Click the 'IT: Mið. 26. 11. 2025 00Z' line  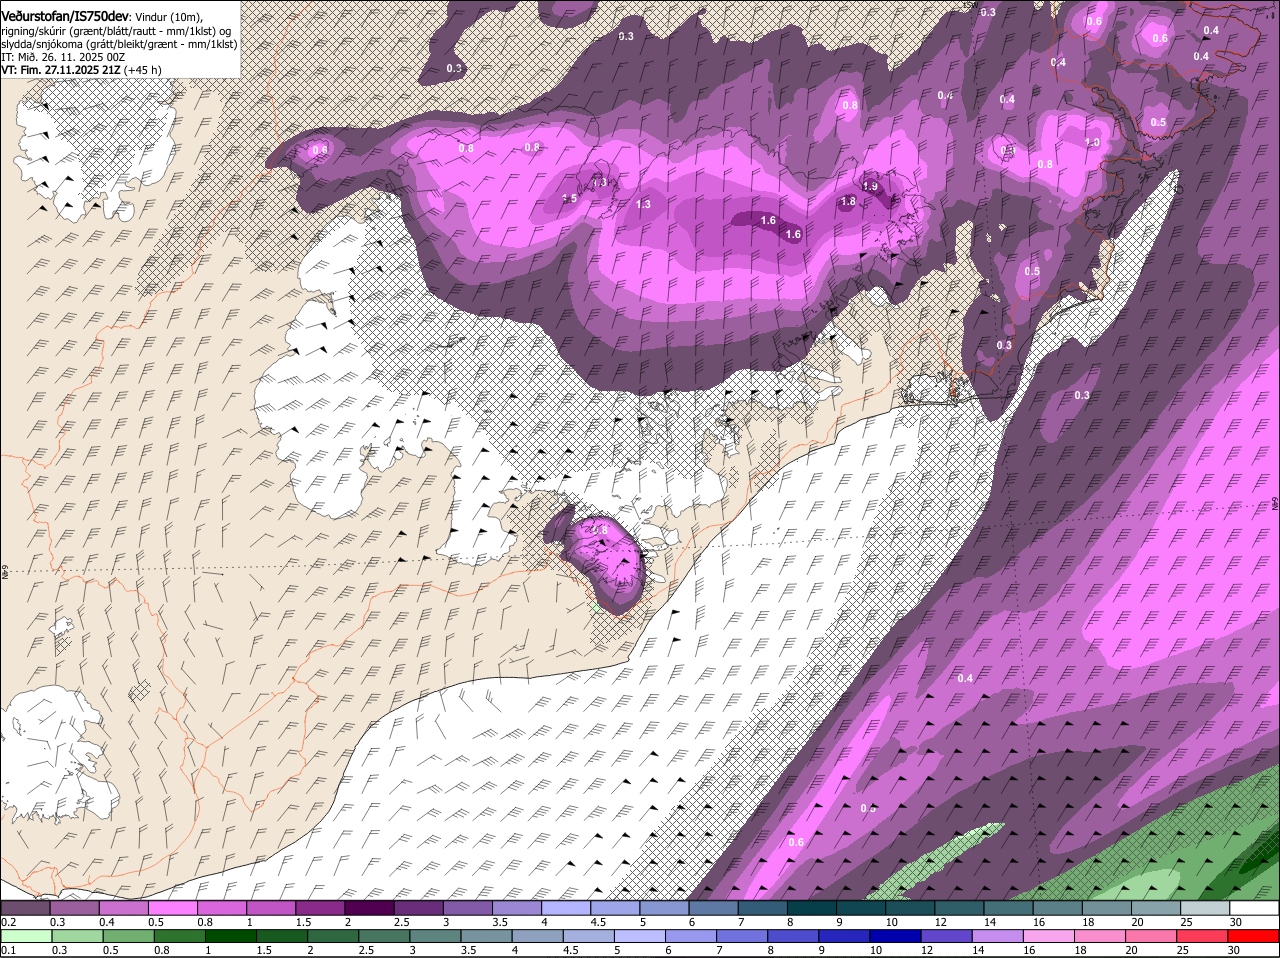[64, 57]
